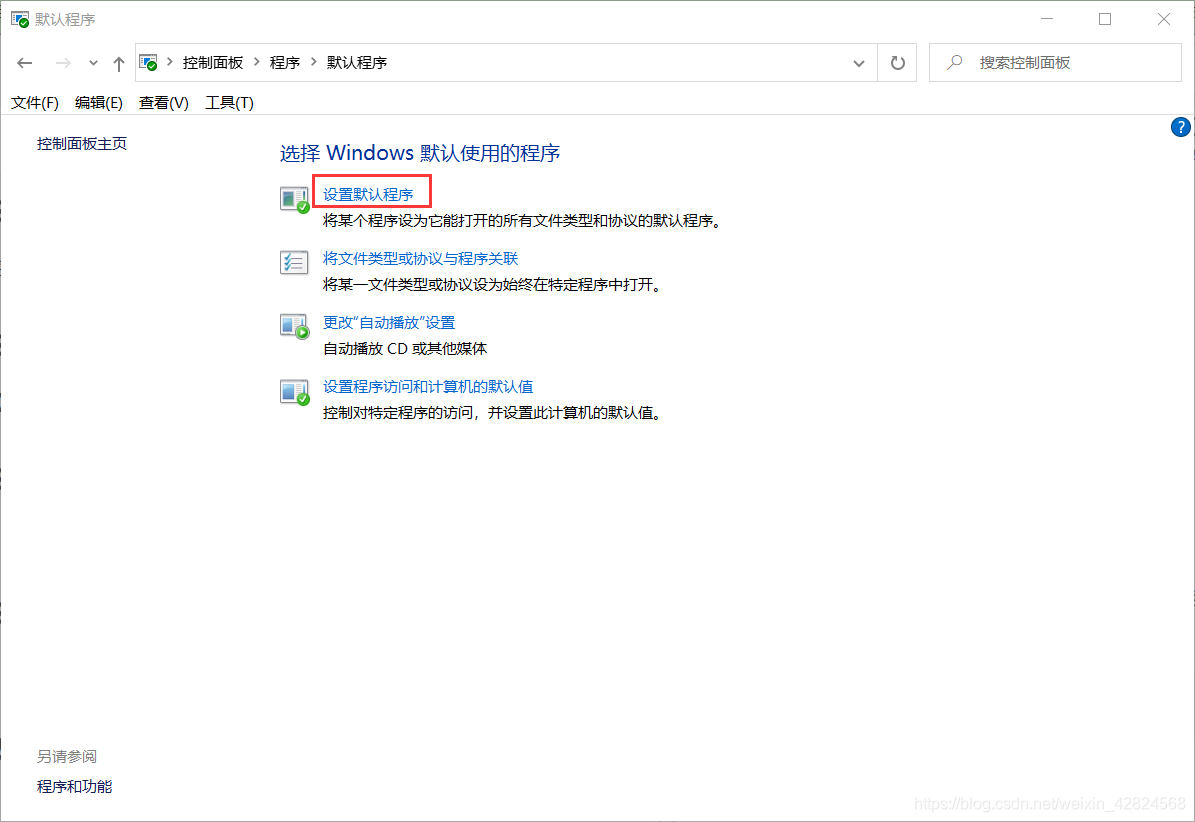Click the text 将某个程序设为它能打开的所有文件类型和协议的默认程序。
This screenshot has width=1195, height=822.
click(x=524, y=220)
